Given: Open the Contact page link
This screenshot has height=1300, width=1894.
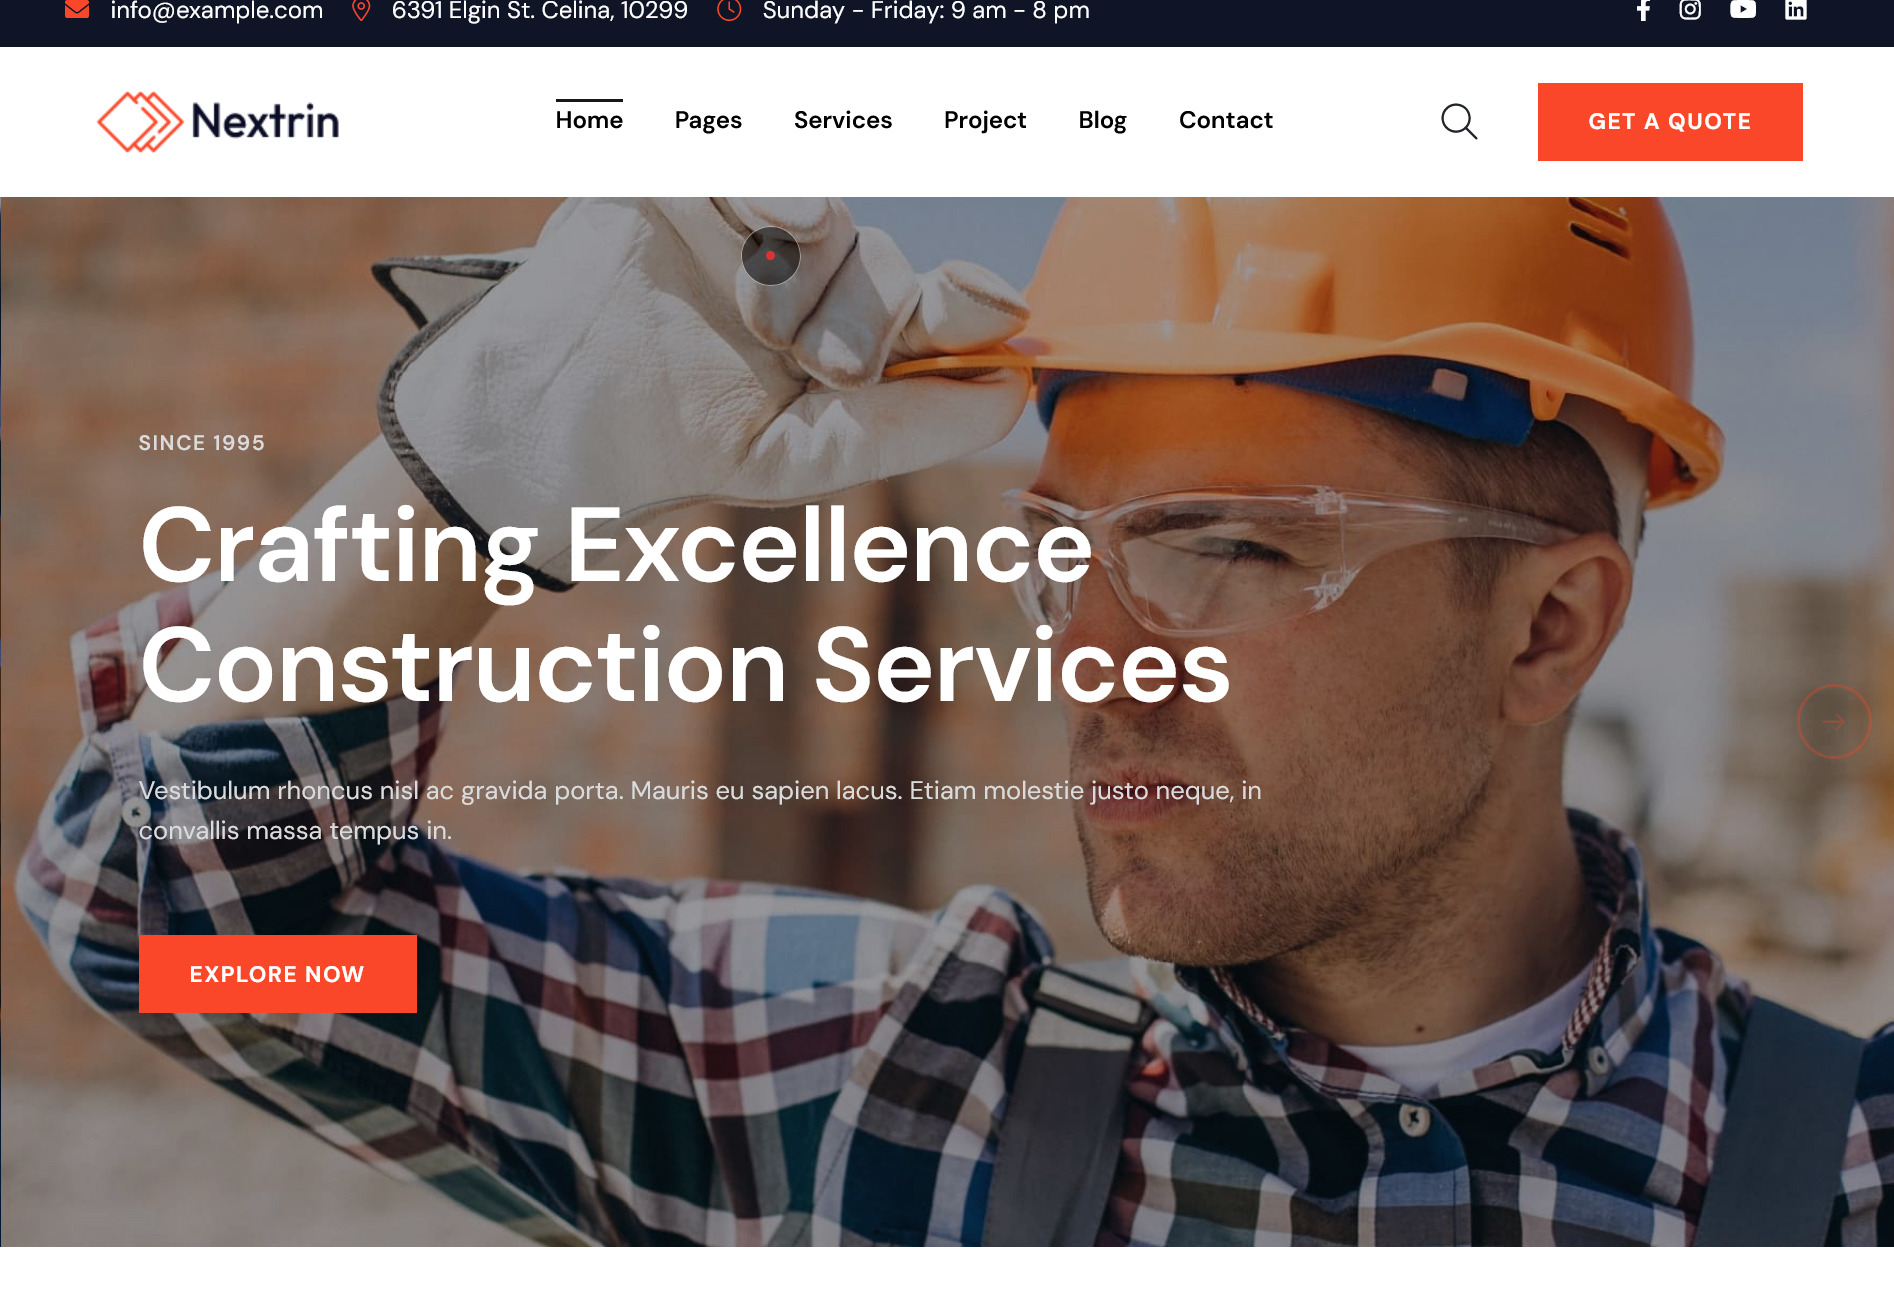Looking at the screenshot, I should click(1226, 120).
